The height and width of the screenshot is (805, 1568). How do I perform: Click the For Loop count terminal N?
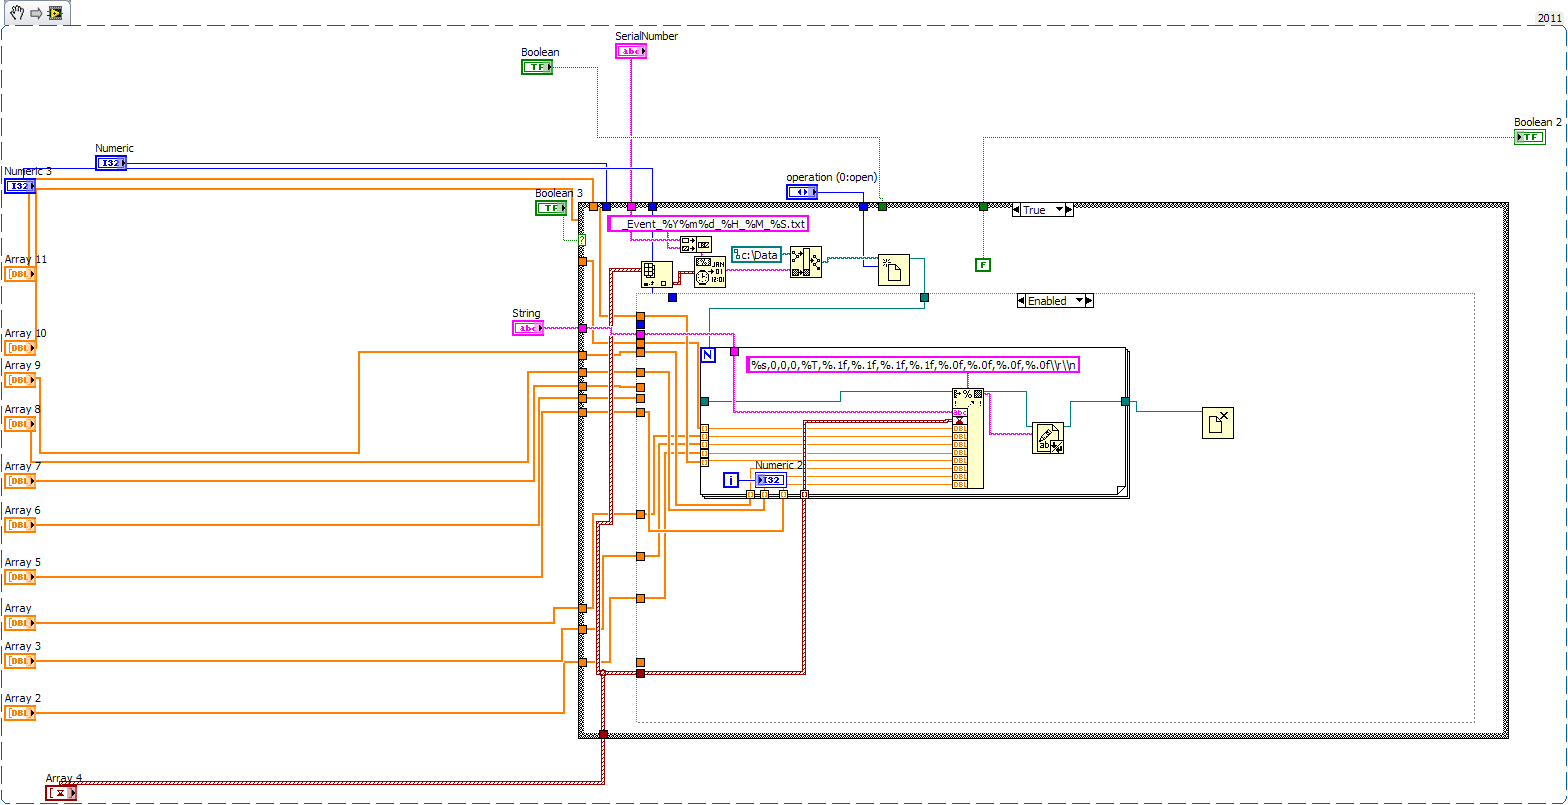pyautogui.click(x=708, y=354)
